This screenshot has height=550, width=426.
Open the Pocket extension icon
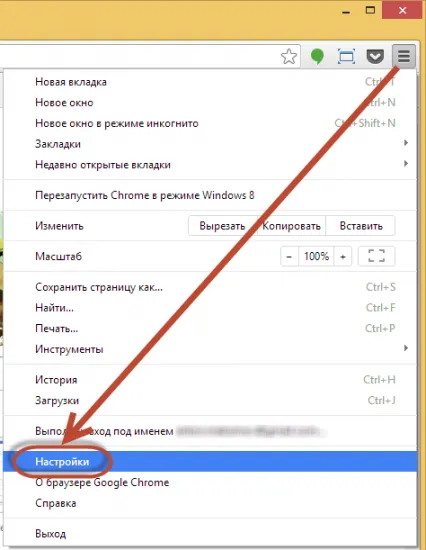pyautogui.click(x=375, y=56)
